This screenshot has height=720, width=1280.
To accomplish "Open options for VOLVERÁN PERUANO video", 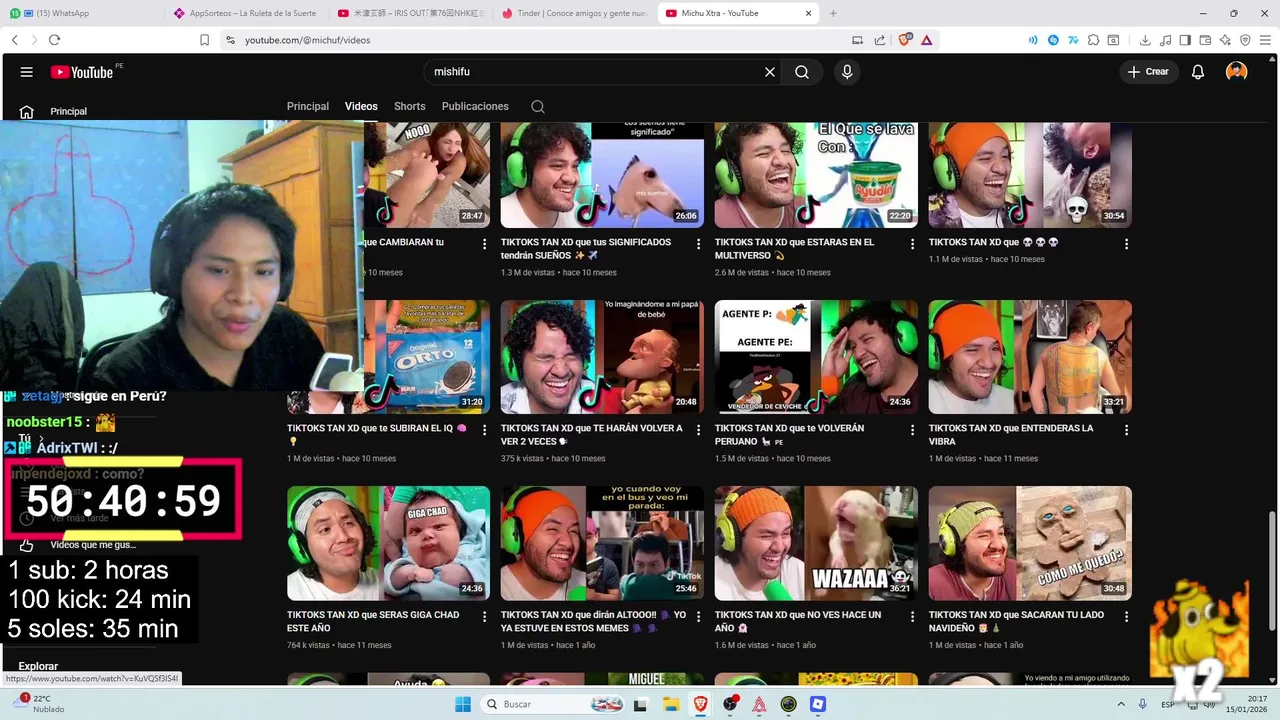I will [912, 430].
